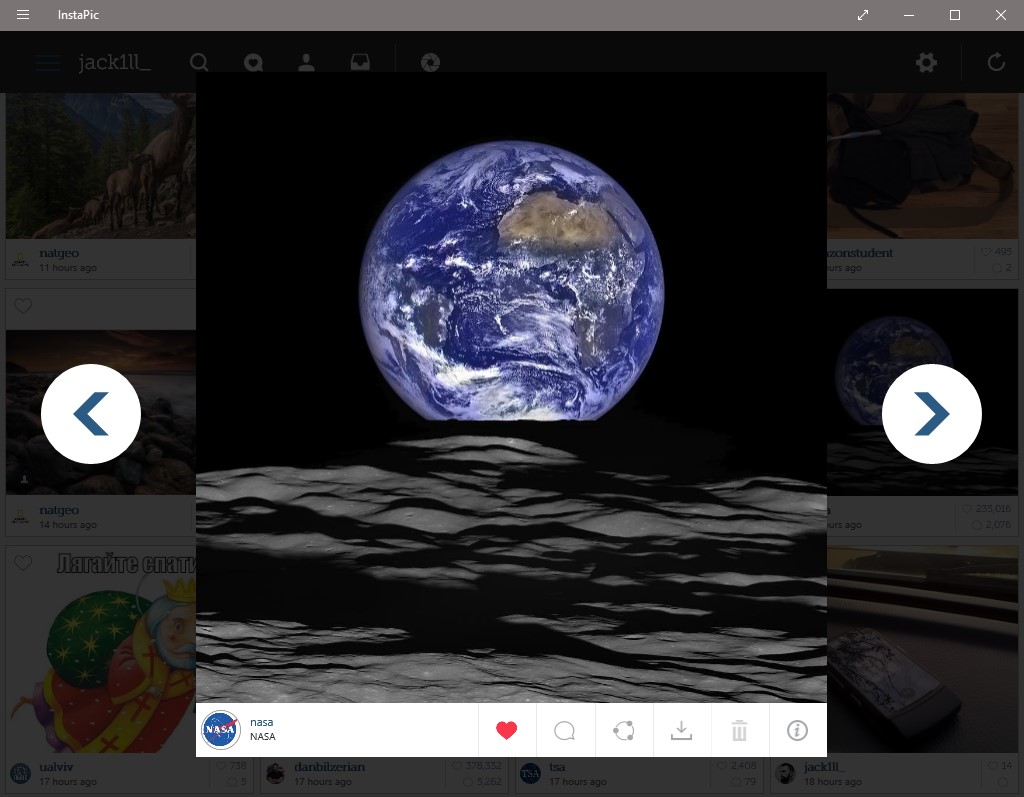This screenshot has height=797, width=1024.
Task: Open the camera shutter icon in header
Action: point(430,63)
